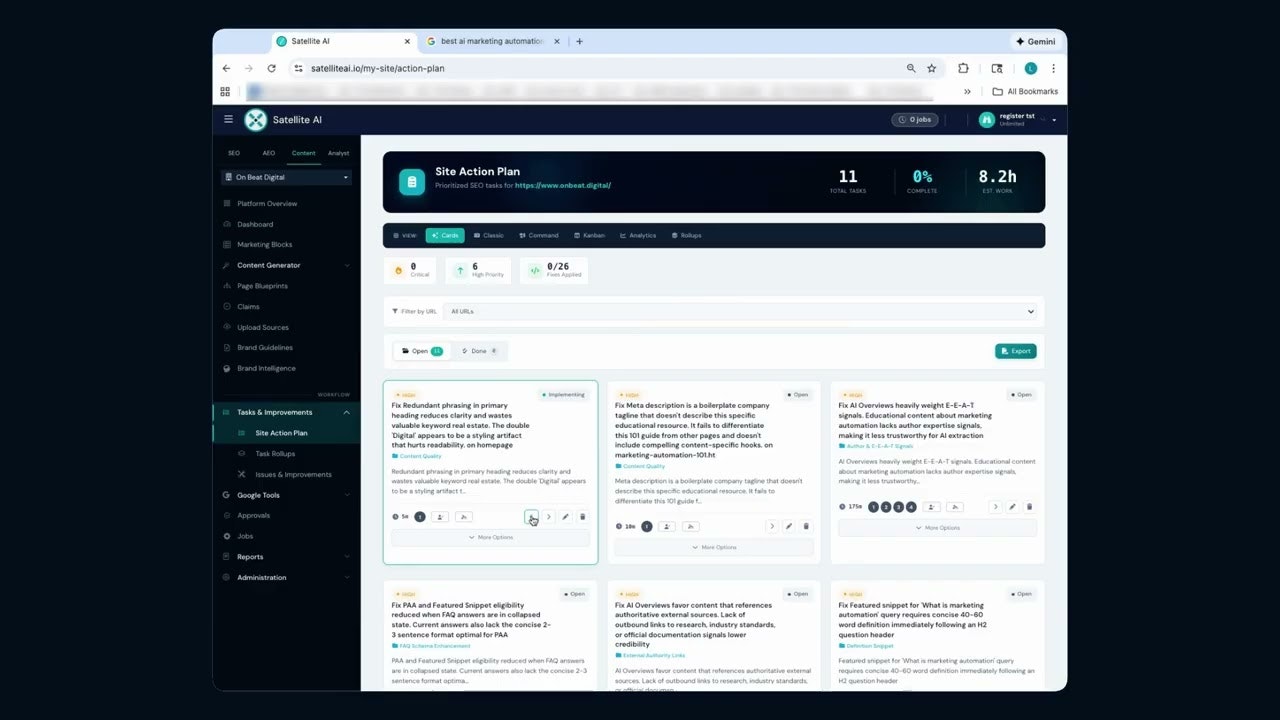
Task: Click the Export button
Action: click(1016, 351)
